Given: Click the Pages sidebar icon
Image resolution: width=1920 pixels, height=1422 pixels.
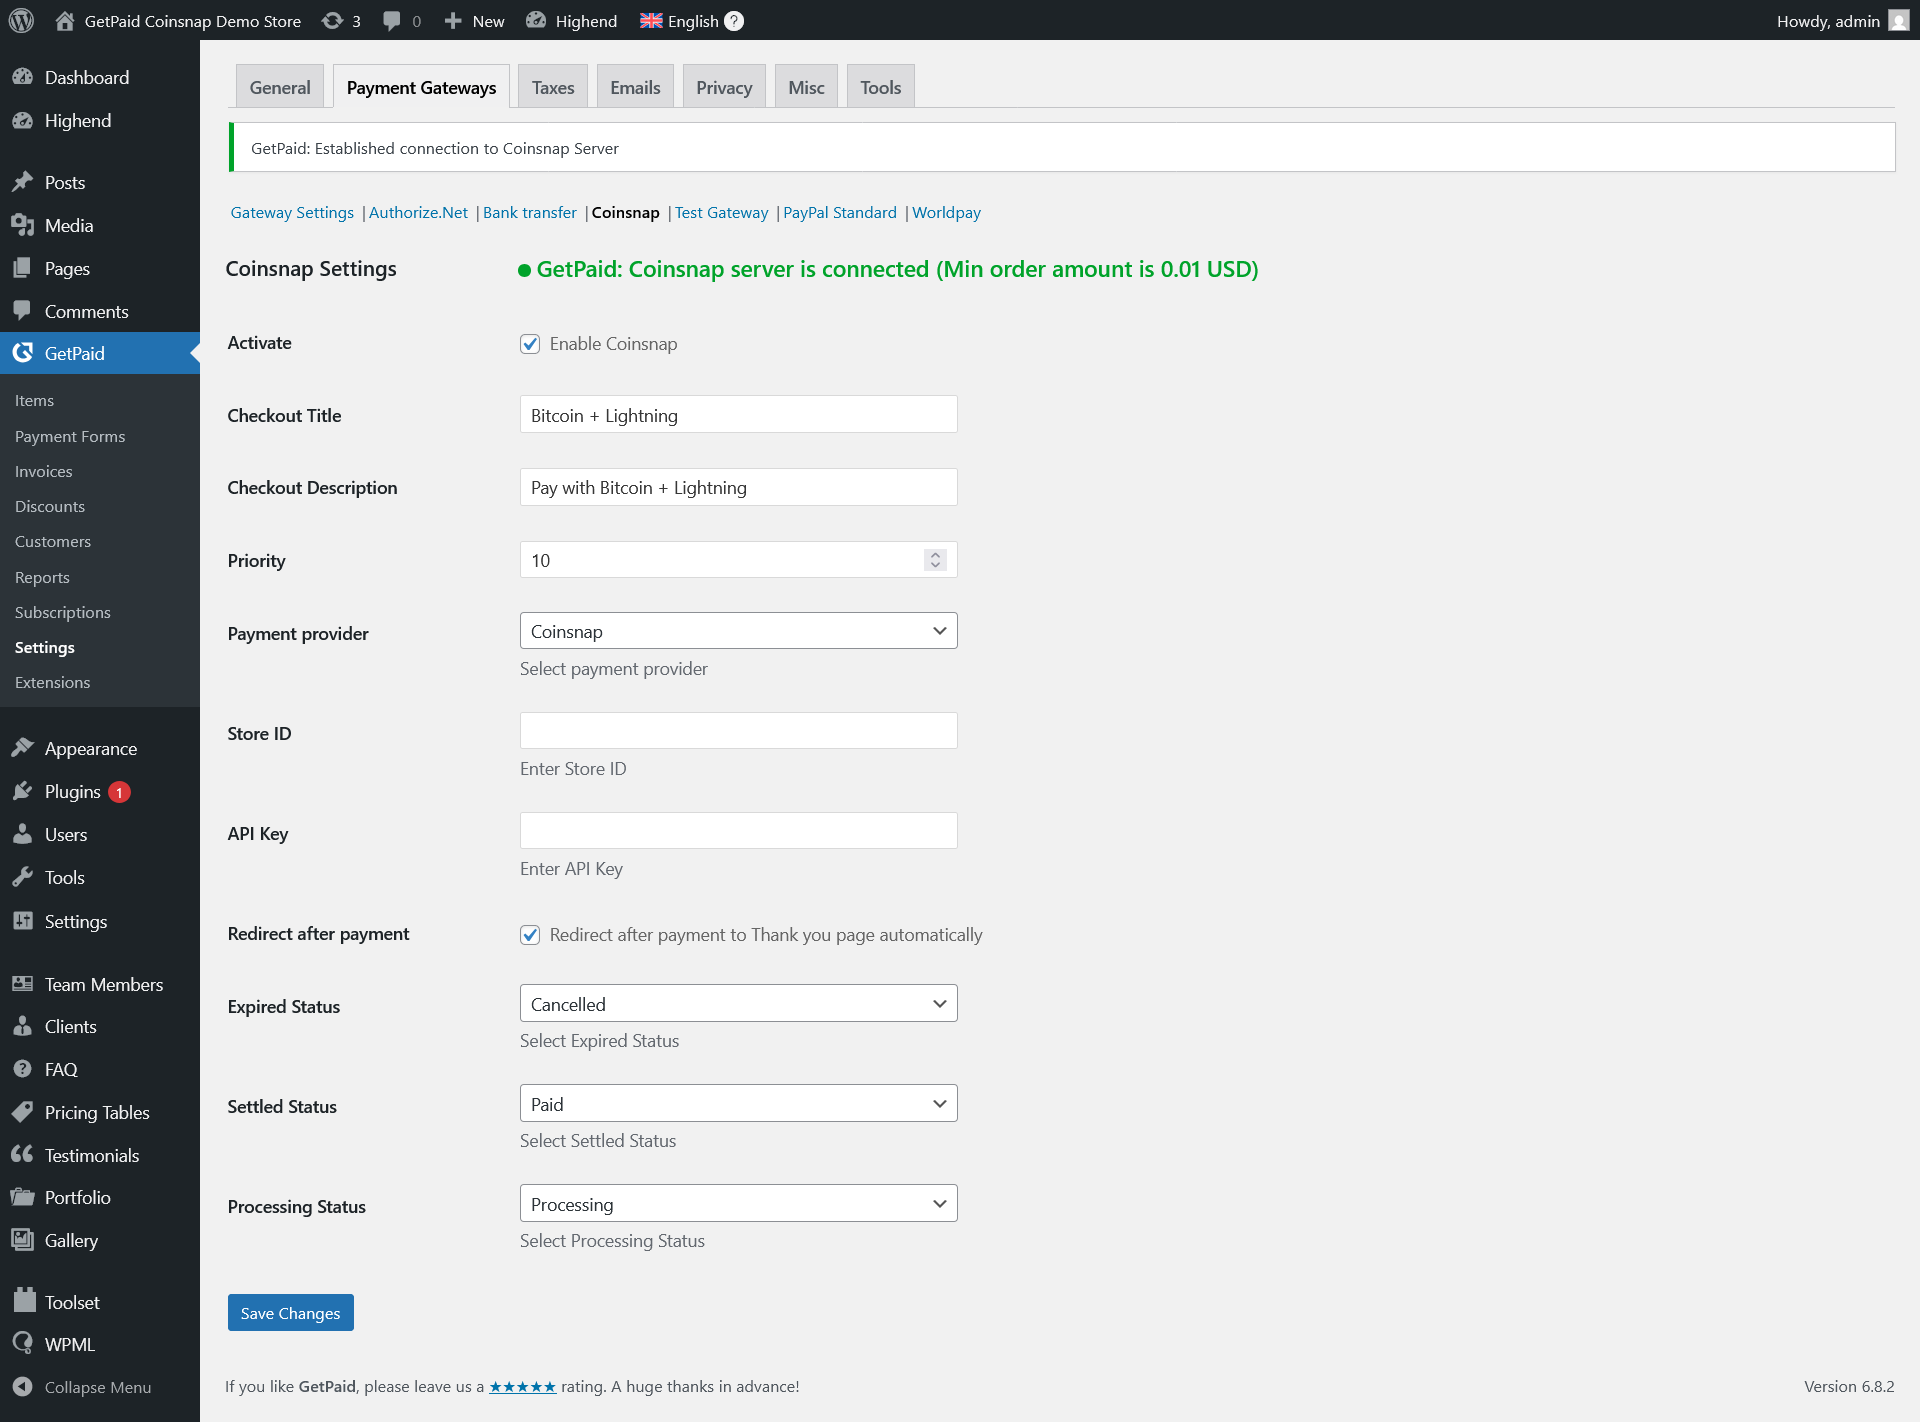Looking at the screenshot, I should (x=22, y=268).
